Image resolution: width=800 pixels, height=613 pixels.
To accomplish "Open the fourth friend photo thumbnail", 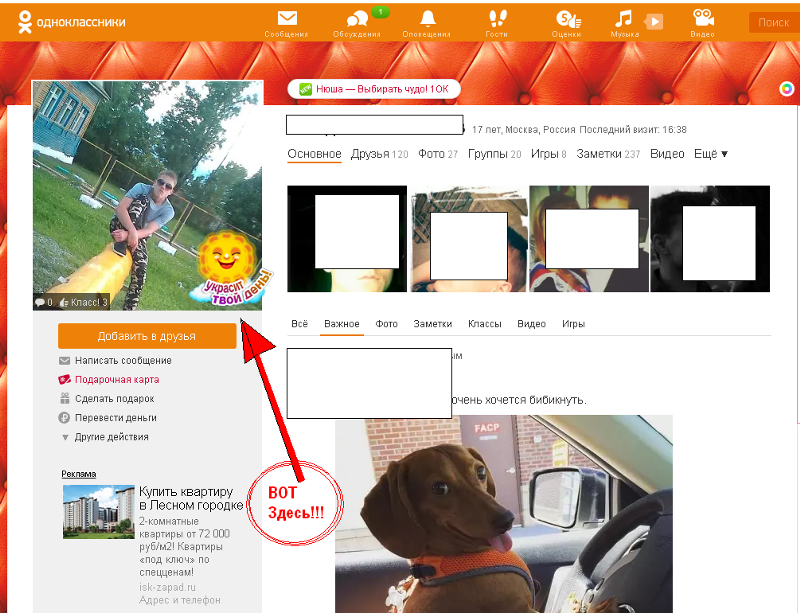I will 710,239.
